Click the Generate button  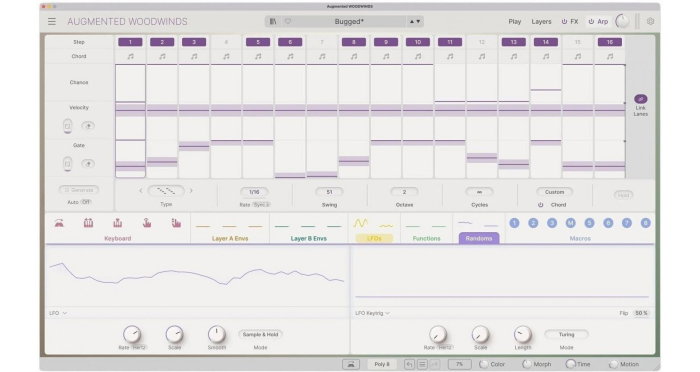(79, 190)
